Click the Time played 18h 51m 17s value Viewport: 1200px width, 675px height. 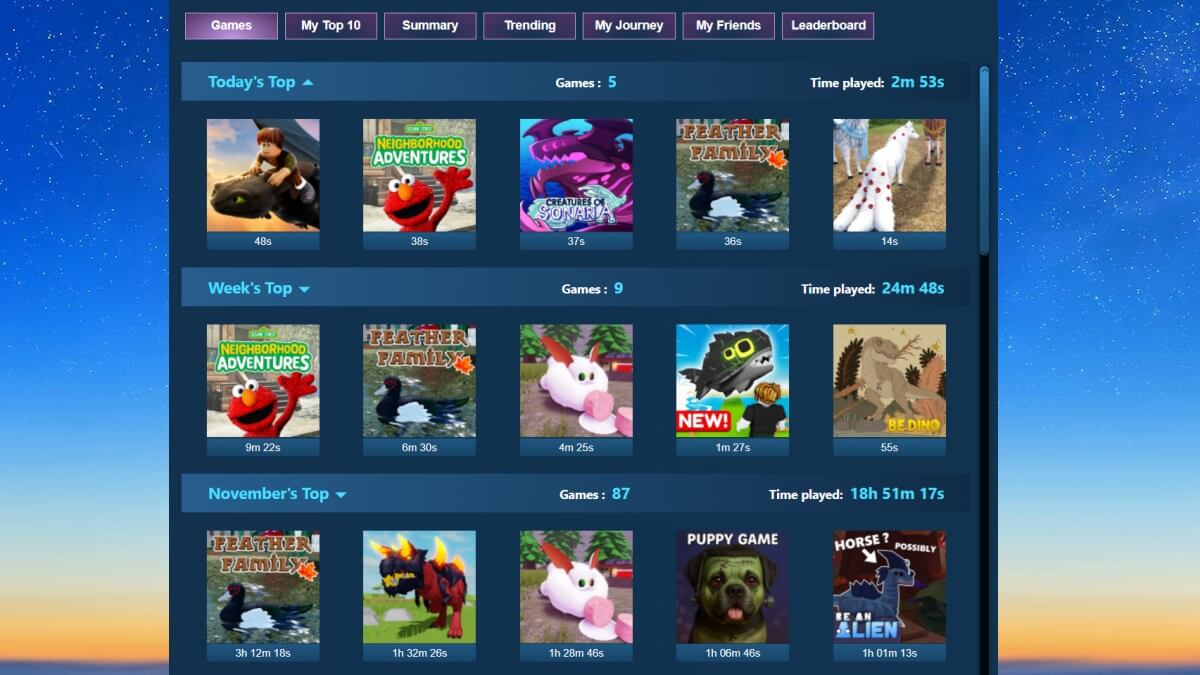tap(897, 494)
